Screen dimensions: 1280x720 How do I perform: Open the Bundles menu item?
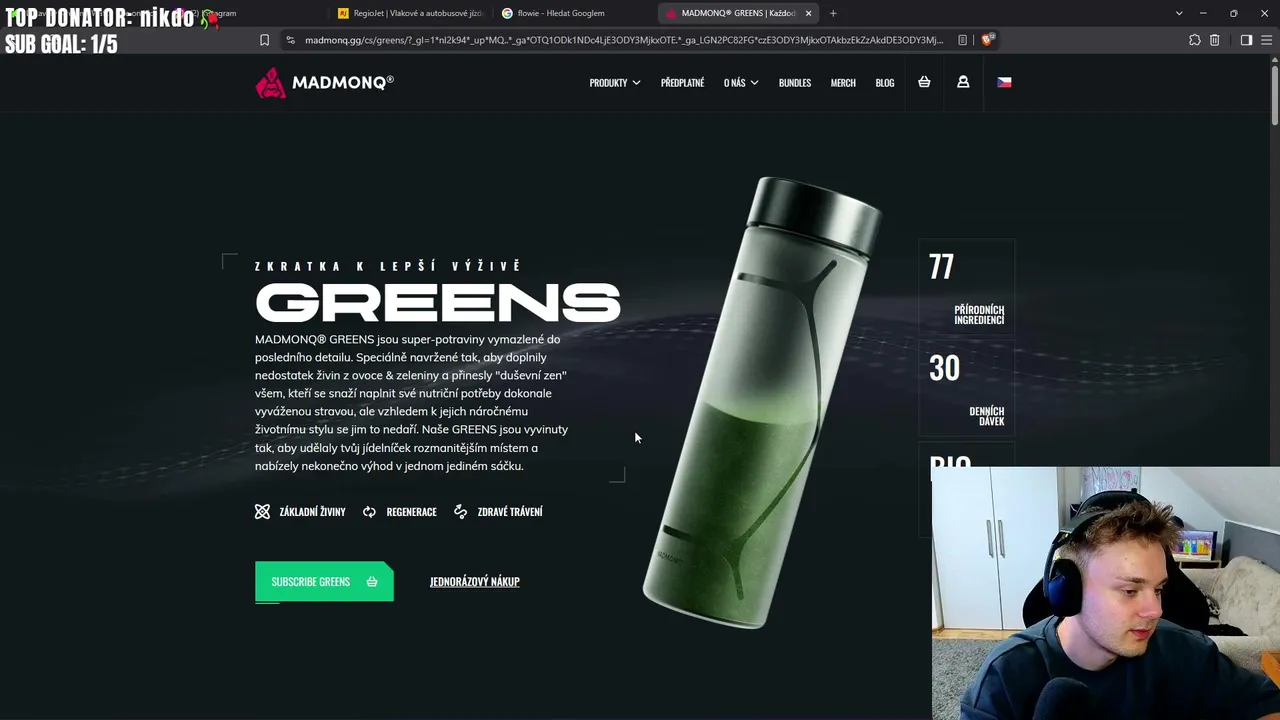tap(795, 82)
